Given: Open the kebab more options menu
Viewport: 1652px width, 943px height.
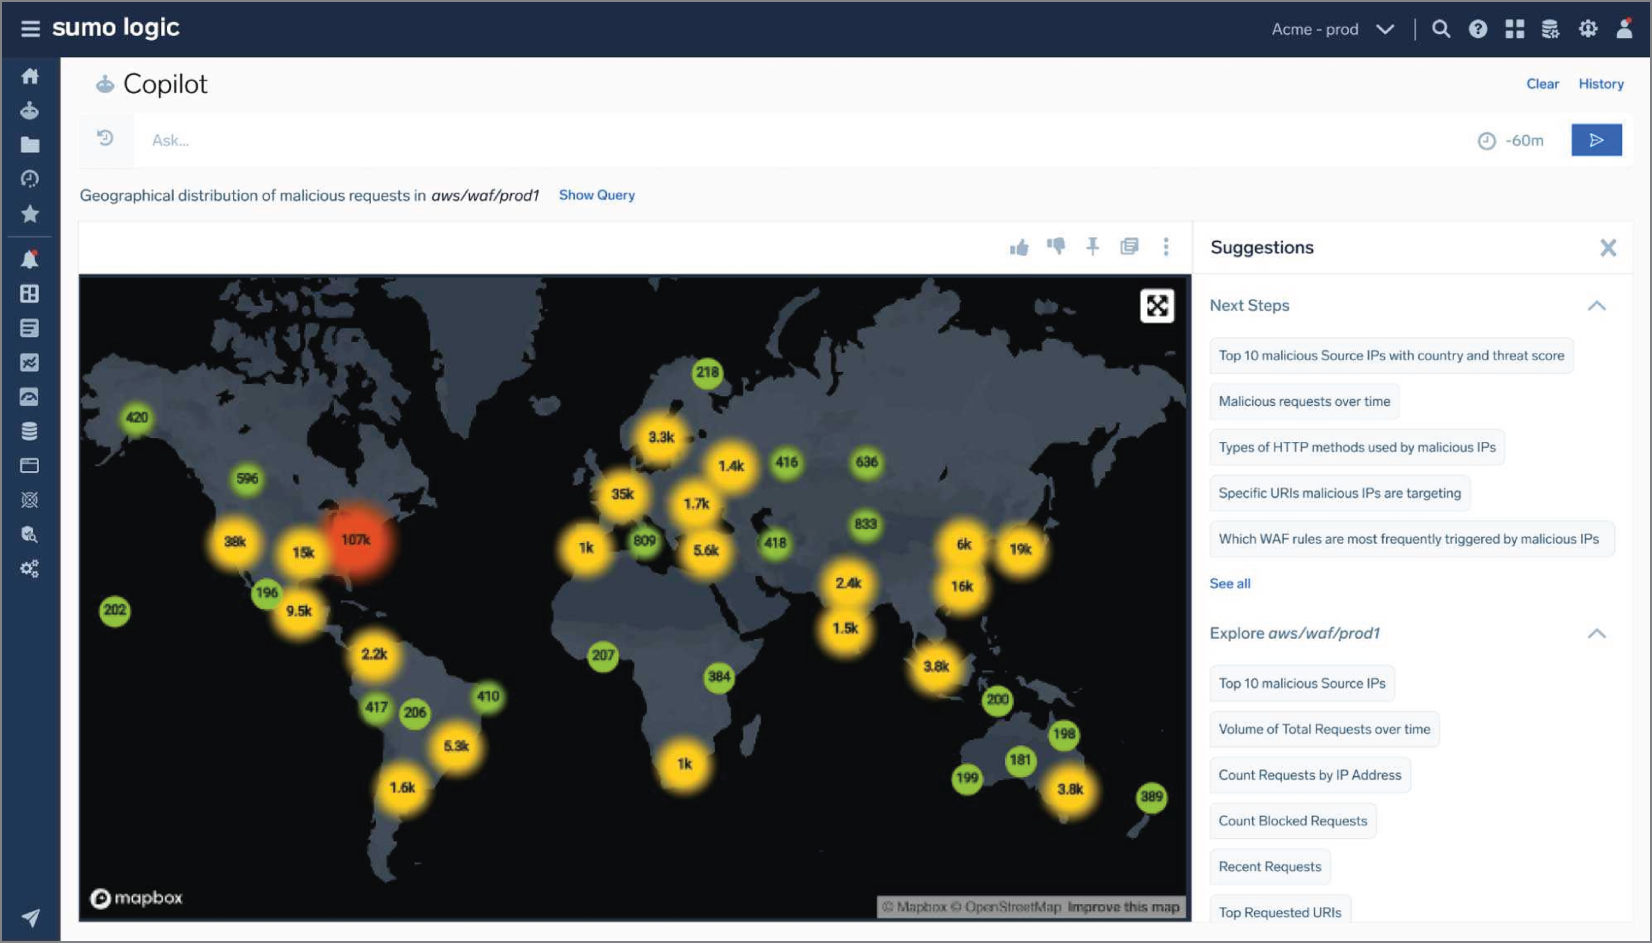Looking at the screenshot, I should (1166, 247).
